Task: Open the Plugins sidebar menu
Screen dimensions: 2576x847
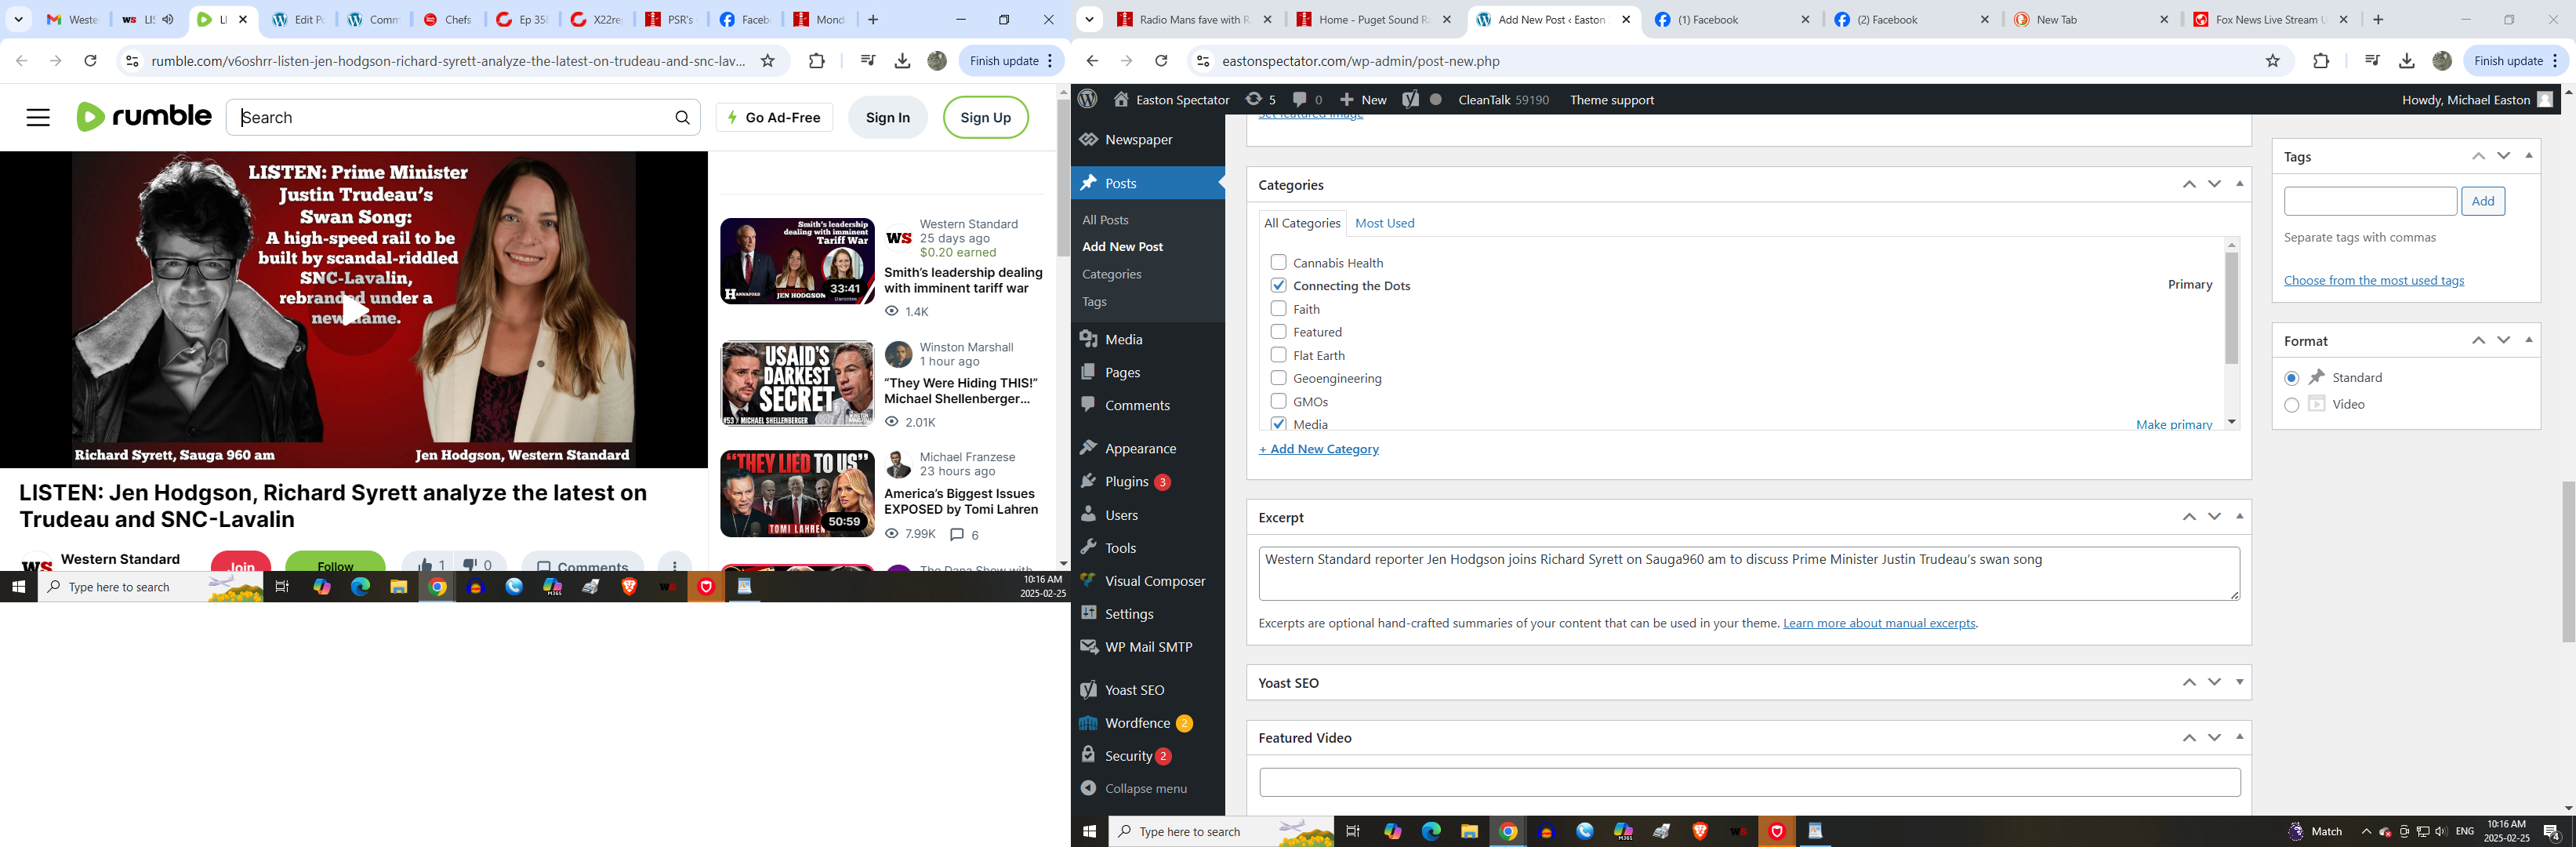Action: click(x=1126, y=481)
